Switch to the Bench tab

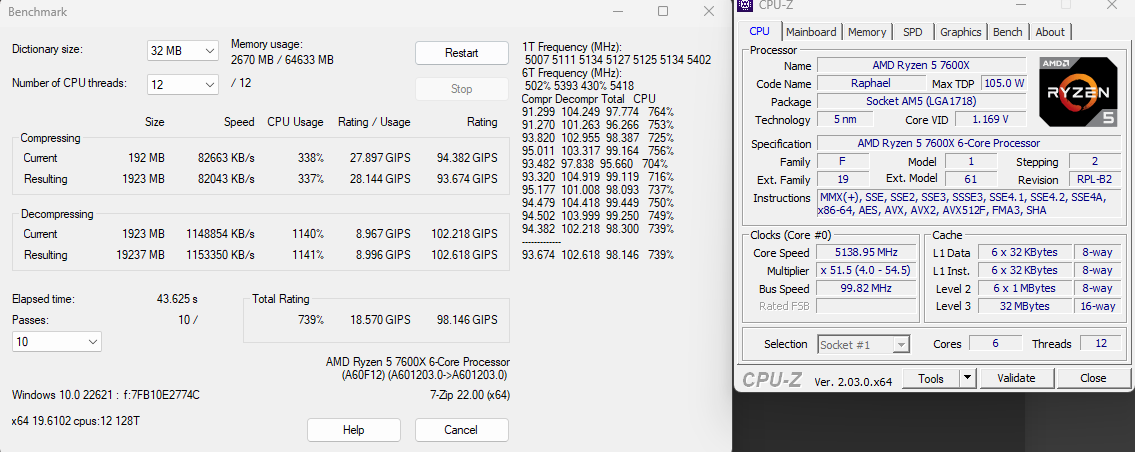1008,32
